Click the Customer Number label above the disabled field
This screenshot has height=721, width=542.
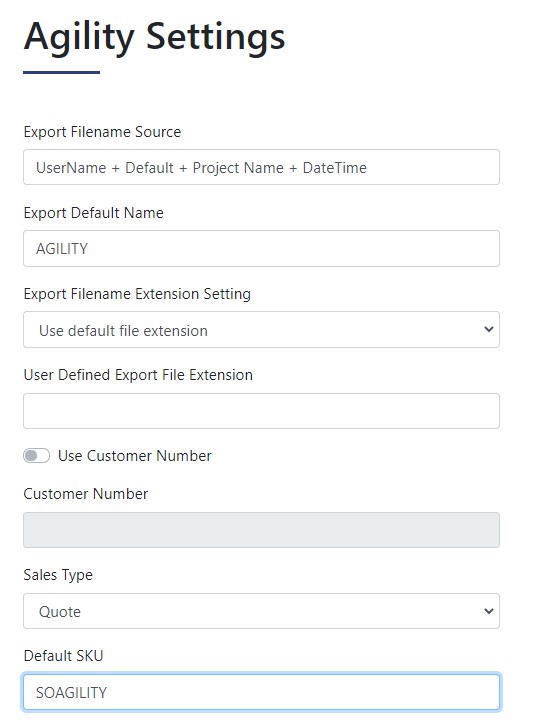pyautogui.click(x=86, y=494)
